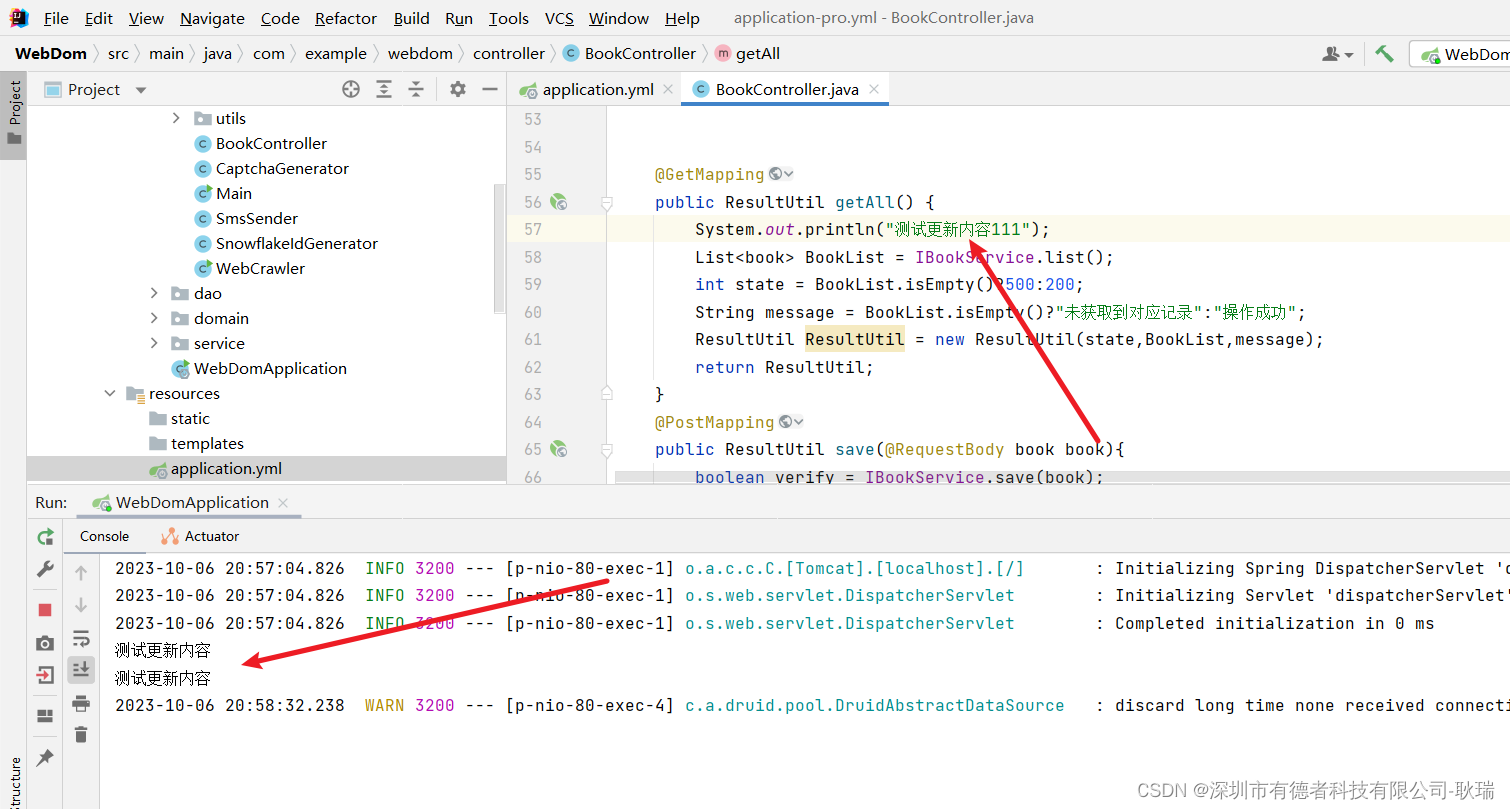
Task: Hide the Project panel with minus icon
Action: (490, 89)
